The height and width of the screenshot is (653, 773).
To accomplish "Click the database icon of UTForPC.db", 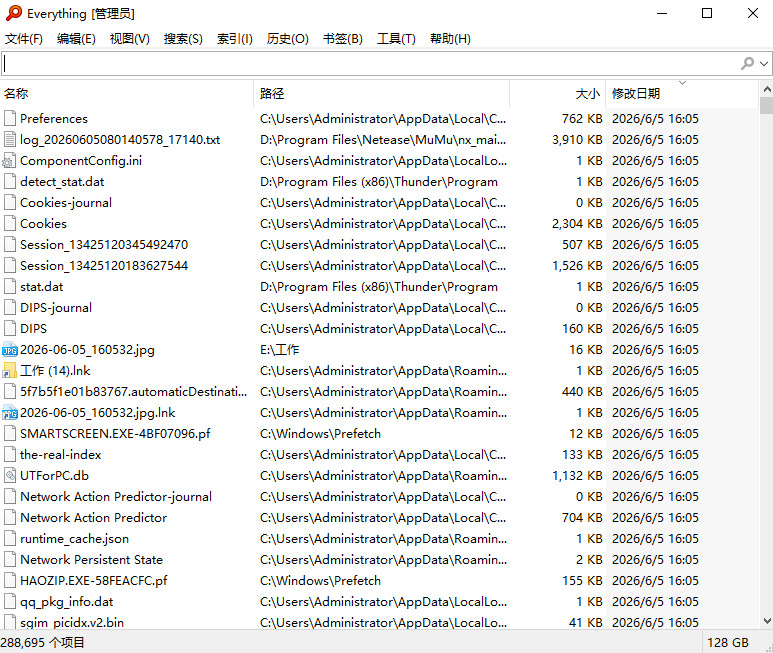I will click(10, 476).
